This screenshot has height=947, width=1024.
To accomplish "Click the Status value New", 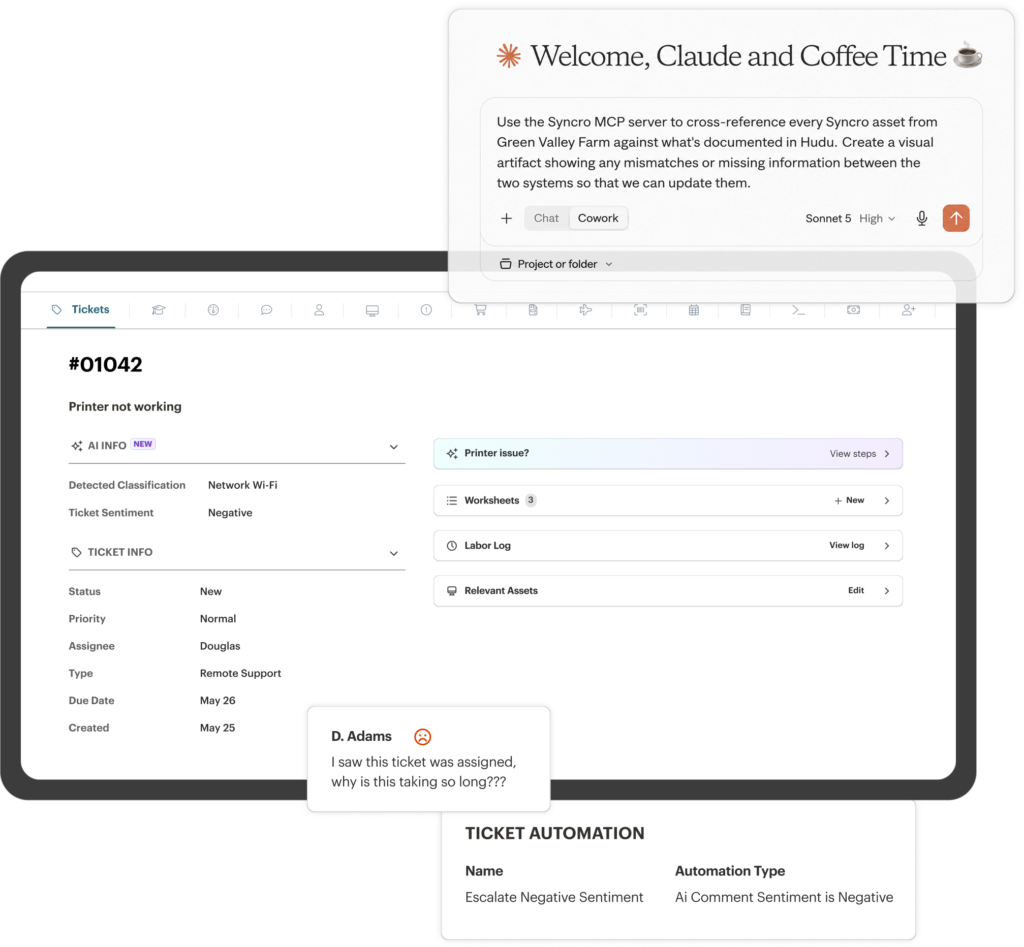I will click(210, 591).
